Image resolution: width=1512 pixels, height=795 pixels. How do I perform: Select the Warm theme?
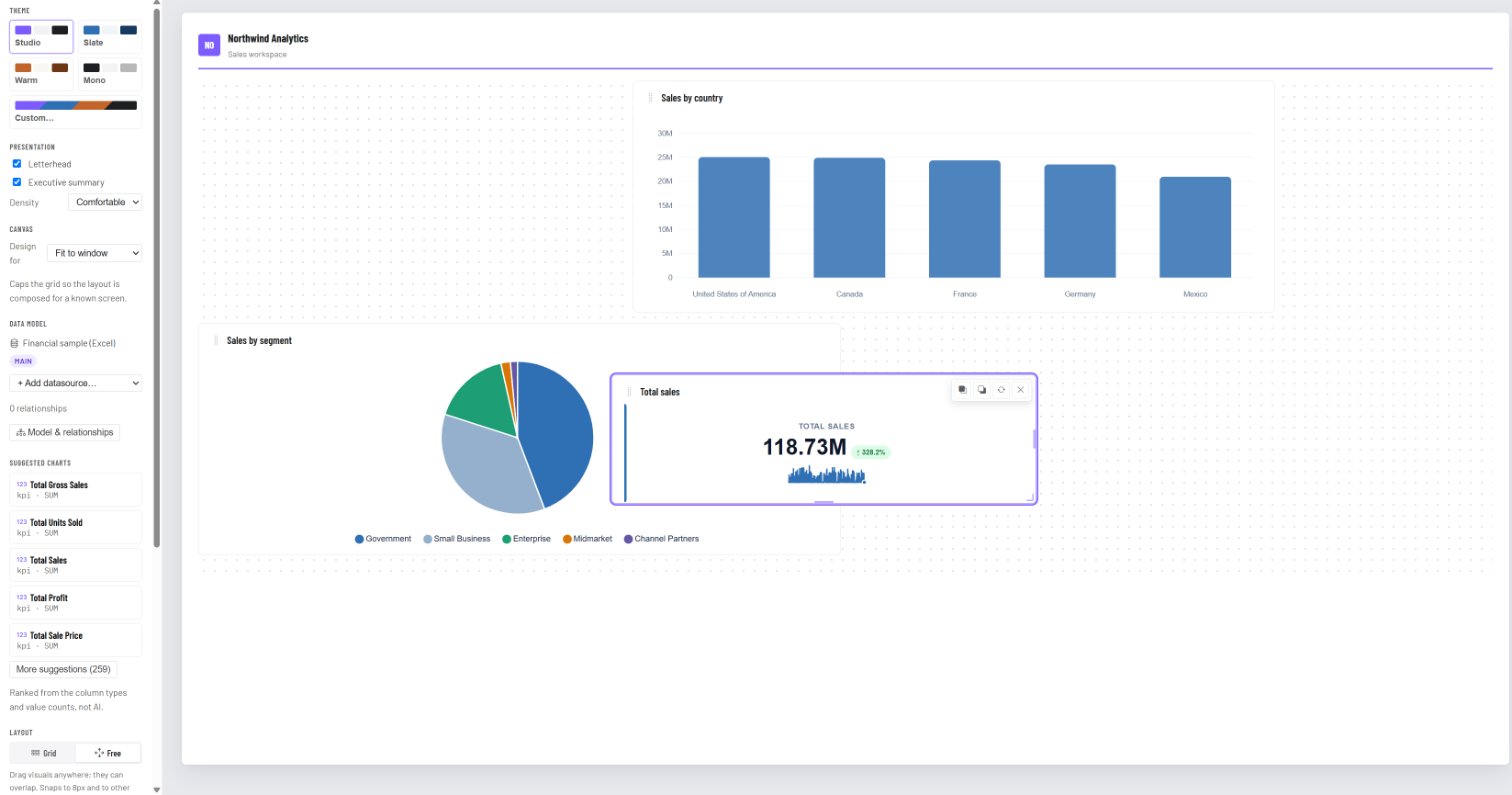click(x=41, y=73)
